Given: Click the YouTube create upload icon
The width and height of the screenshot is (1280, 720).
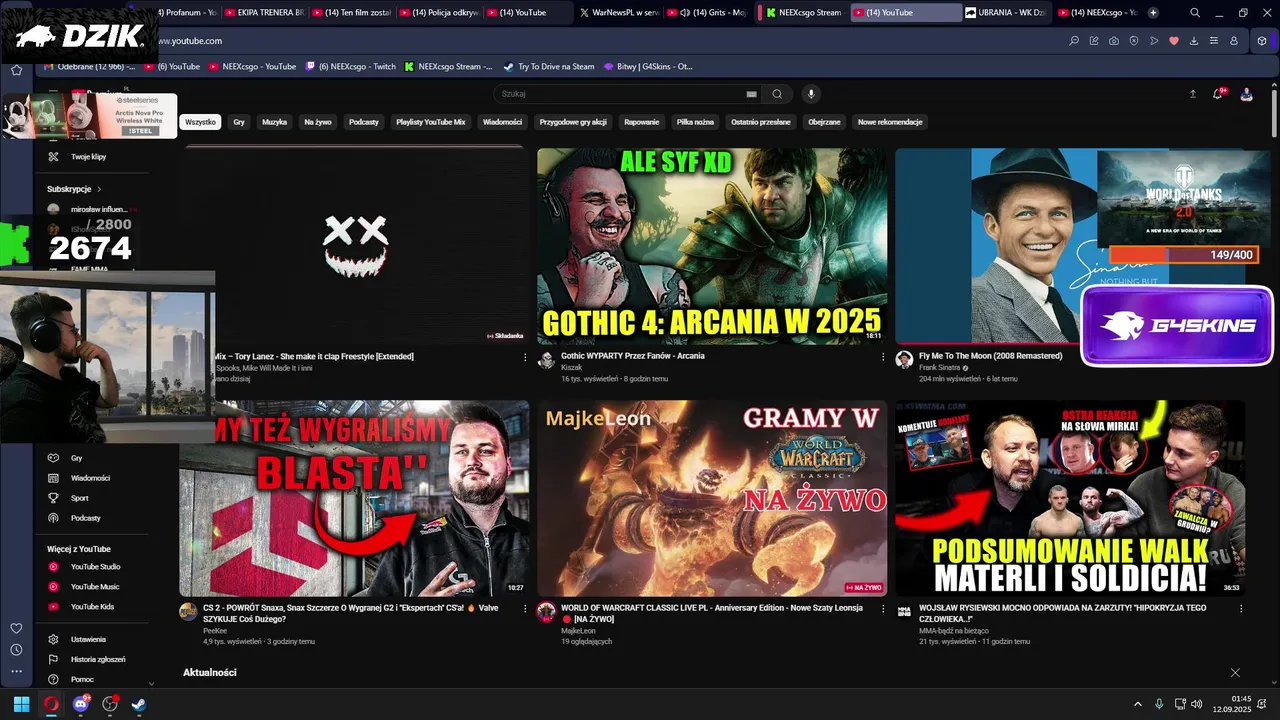Looking at the screenshot, I should pos(1193,94).
